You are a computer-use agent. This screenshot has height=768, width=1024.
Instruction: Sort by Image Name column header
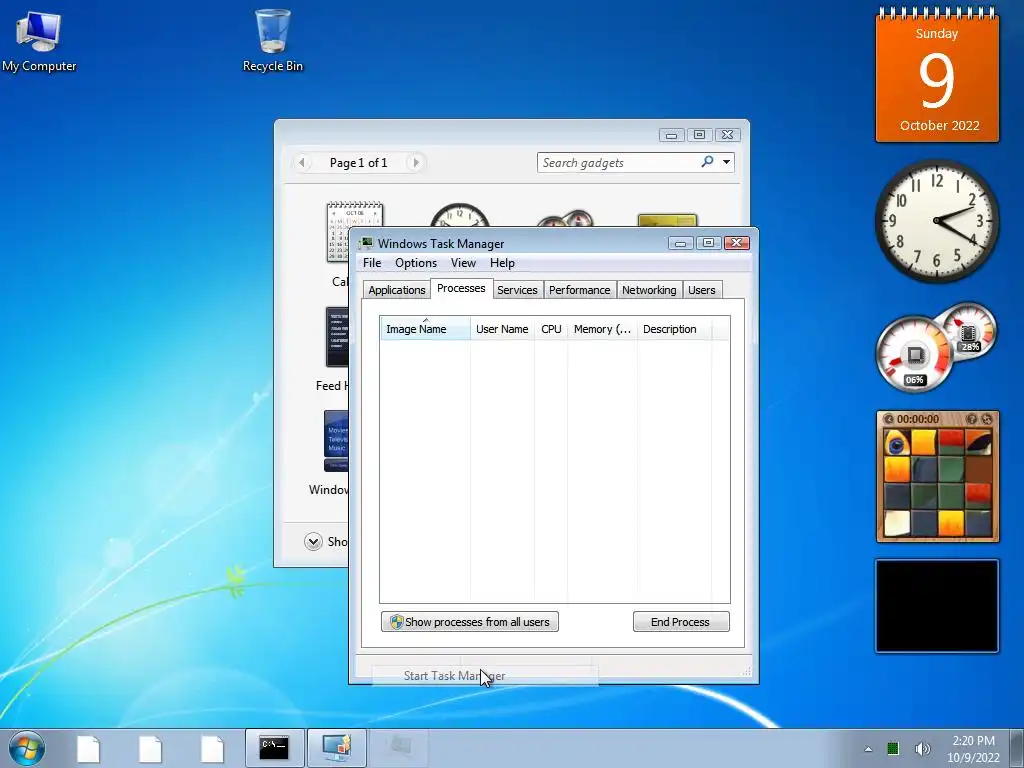tap(425, 329)
